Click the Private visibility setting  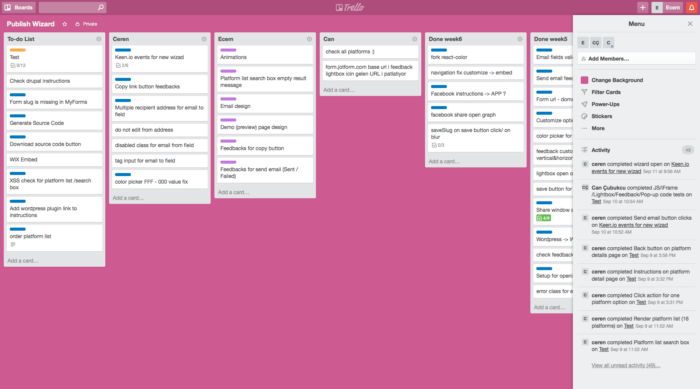[x=86, y=24]
